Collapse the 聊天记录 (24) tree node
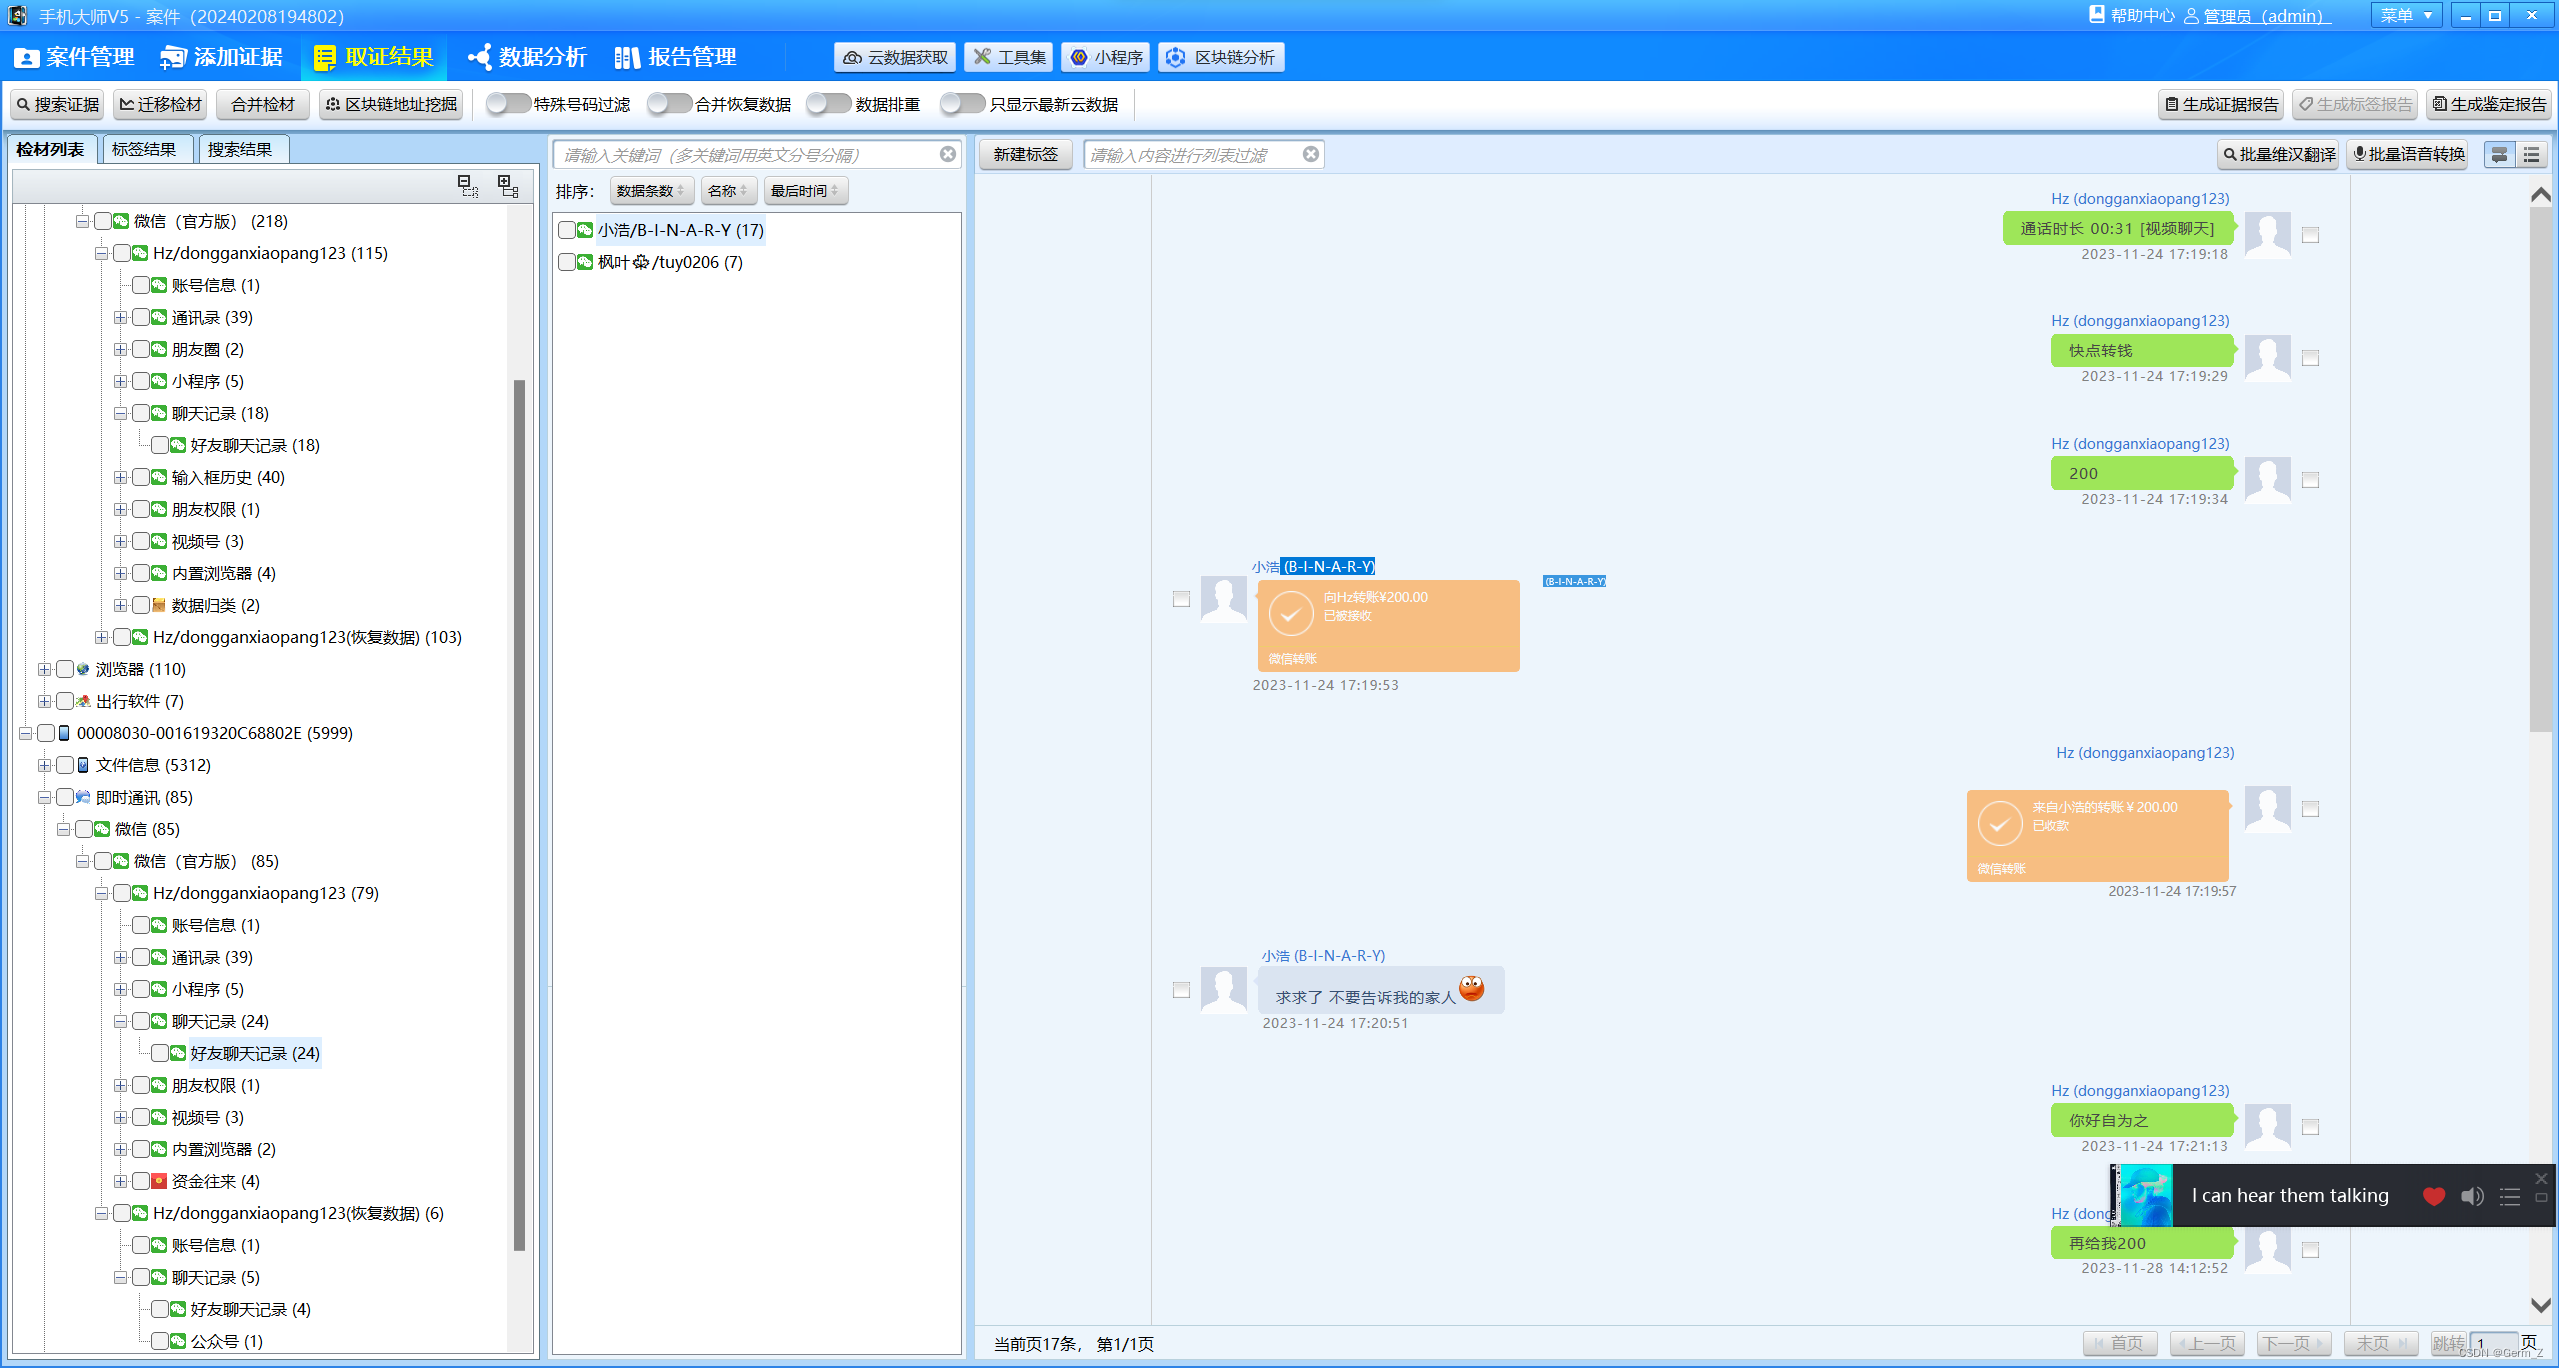The width and height of the screenshot is (2559, 1368). click(x=120, y=1021)
